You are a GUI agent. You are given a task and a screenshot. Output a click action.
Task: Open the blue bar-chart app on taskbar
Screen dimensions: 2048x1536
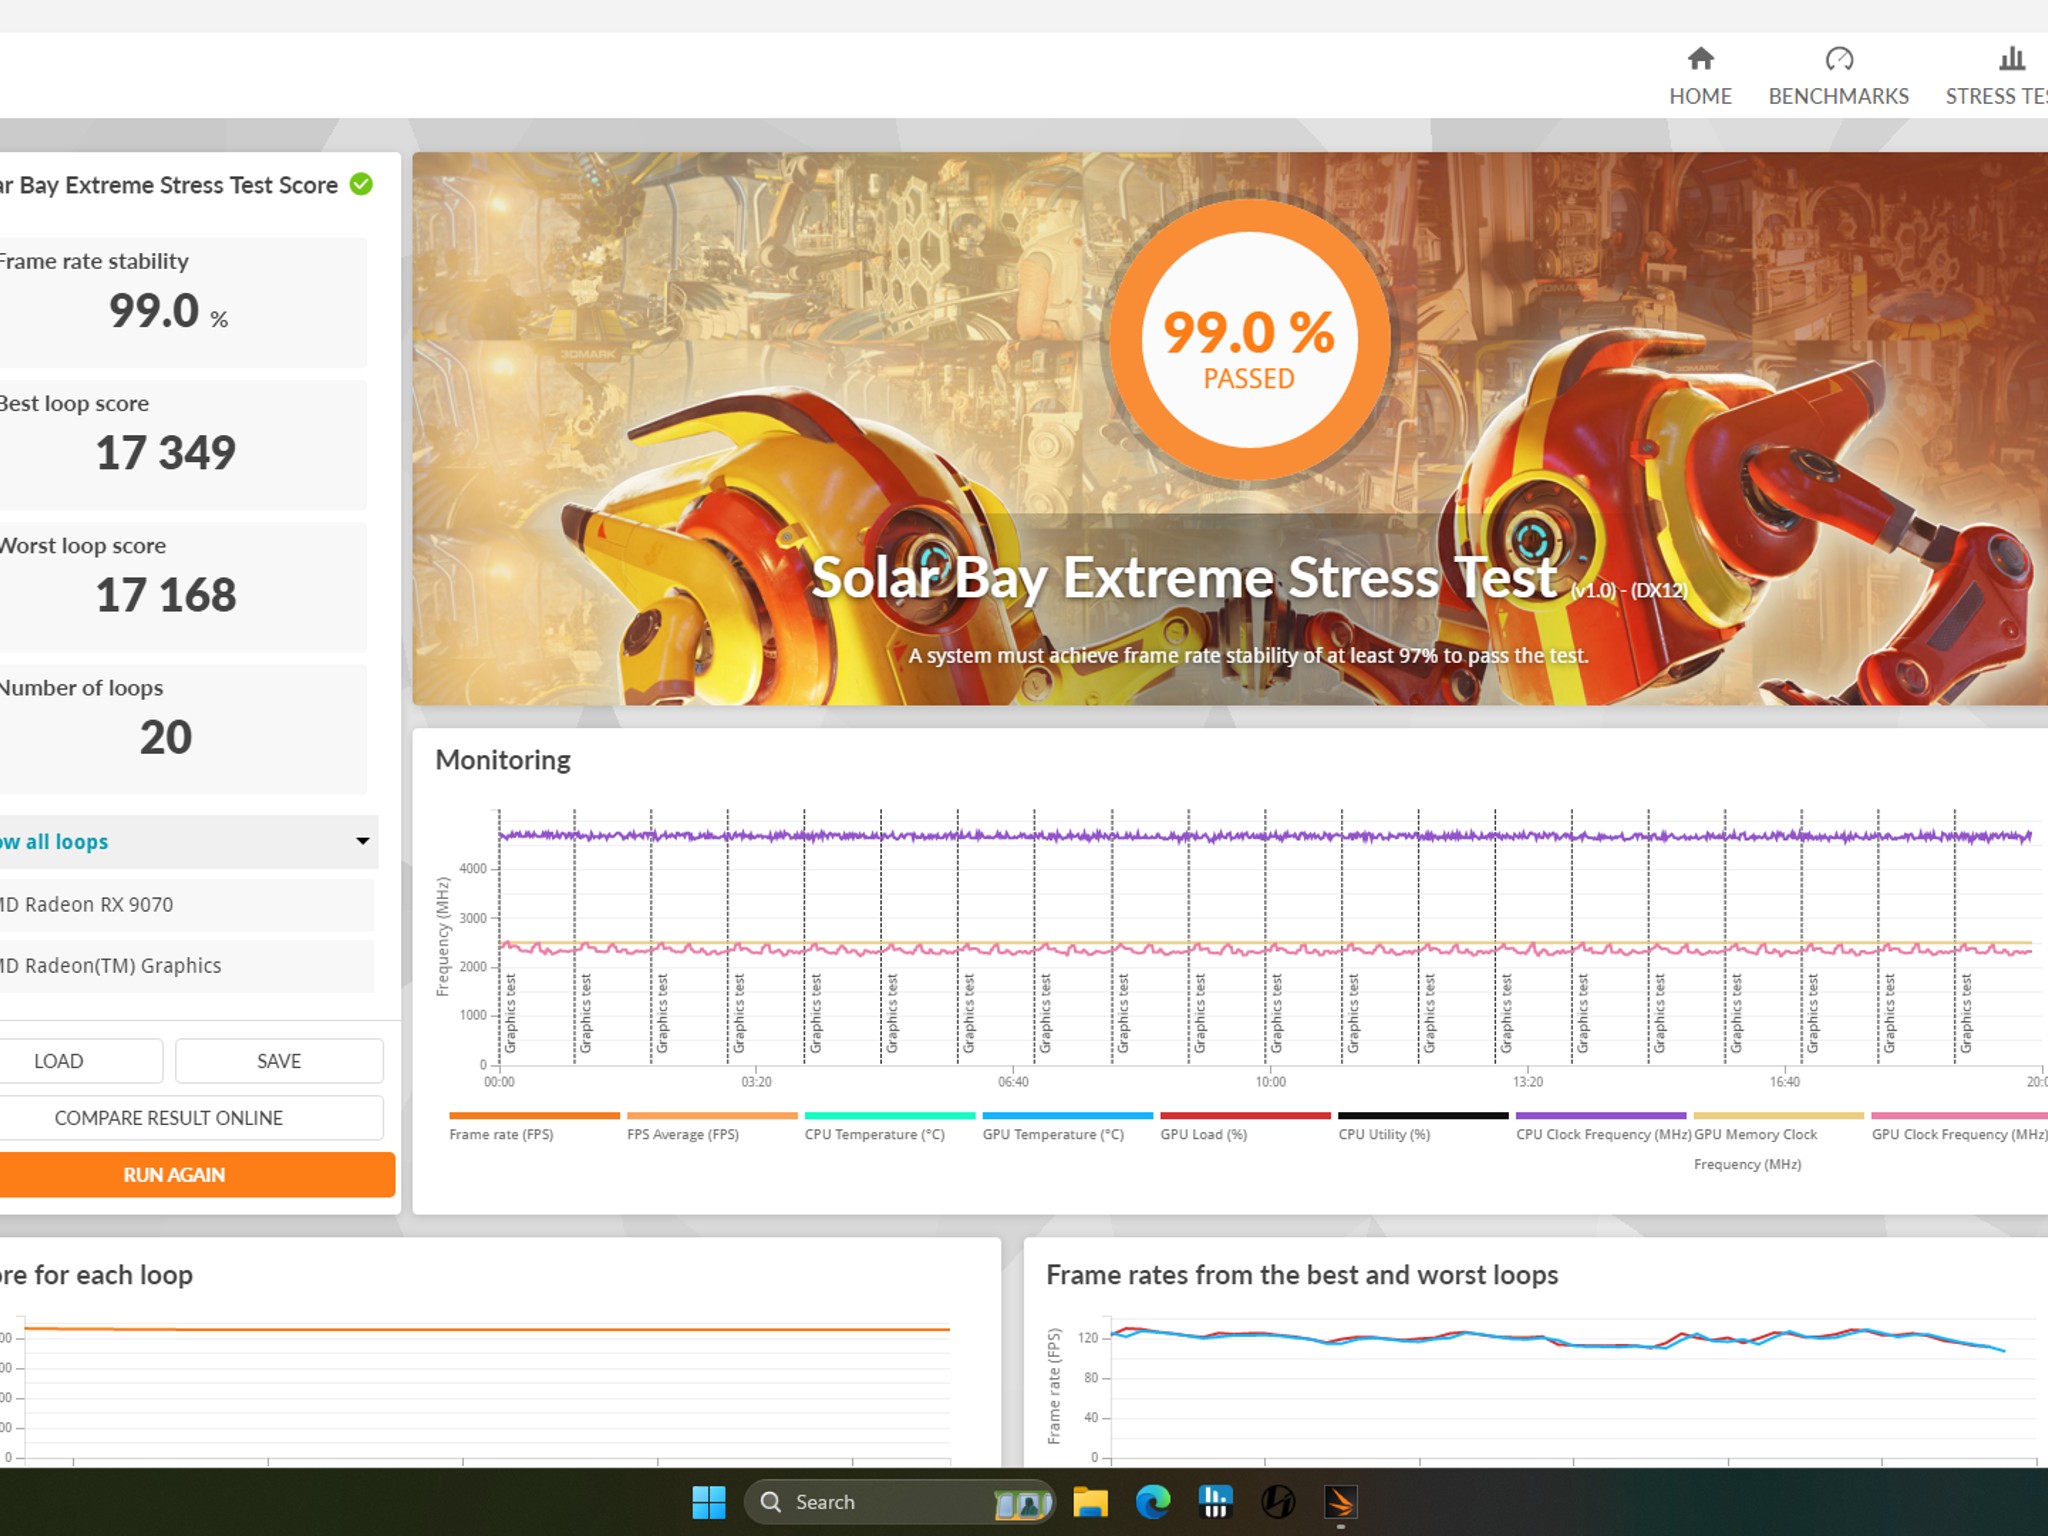click(x=1215, y=1502)
